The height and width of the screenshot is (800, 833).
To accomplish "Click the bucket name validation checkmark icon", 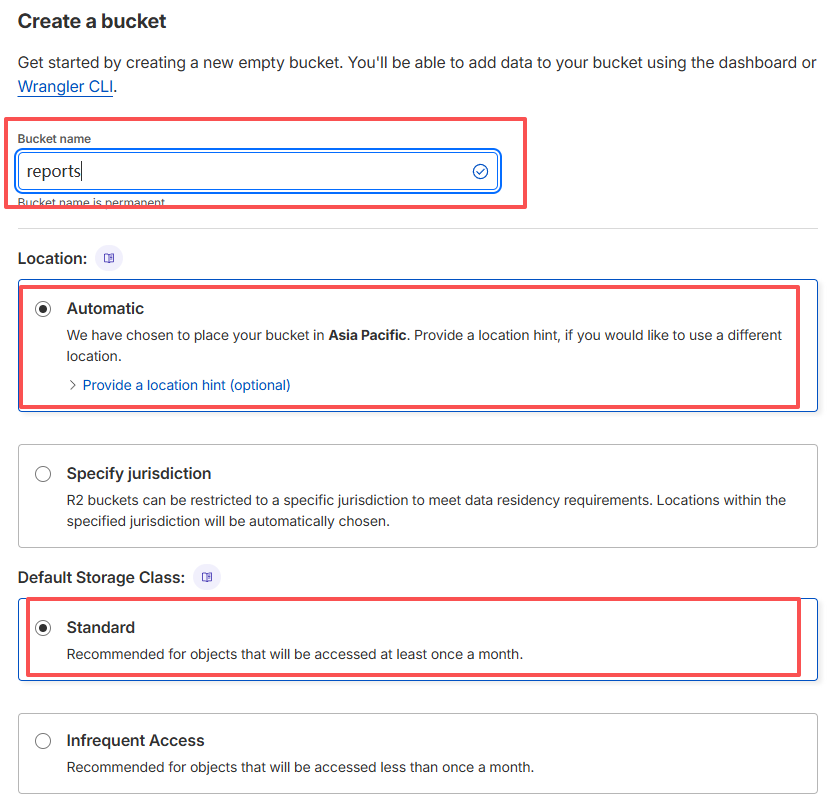I will 480,172.
